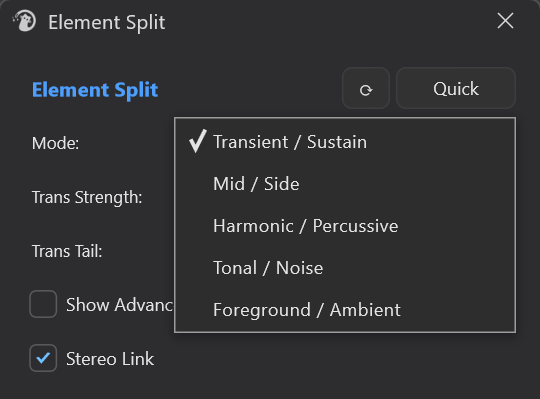This screenshot has width=540, height=399.
Task: Disable the Stereo Link checkbox
Action: [x=43, y=358]
